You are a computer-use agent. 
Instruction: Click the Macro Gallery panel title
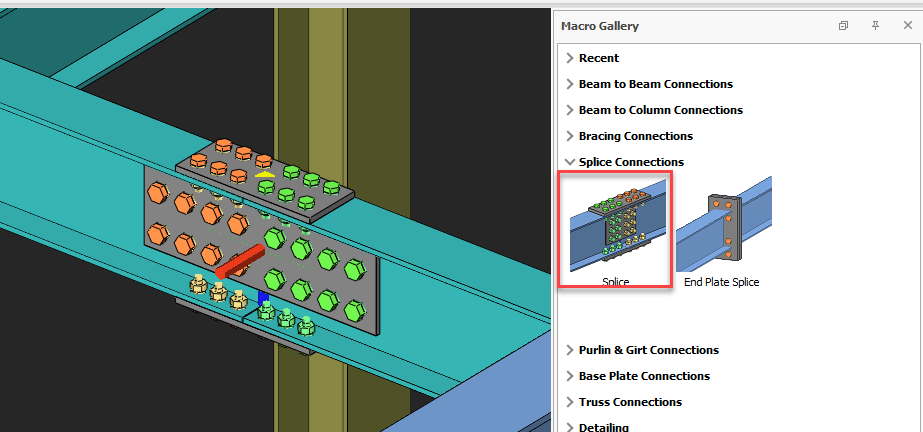coord(600,26)
